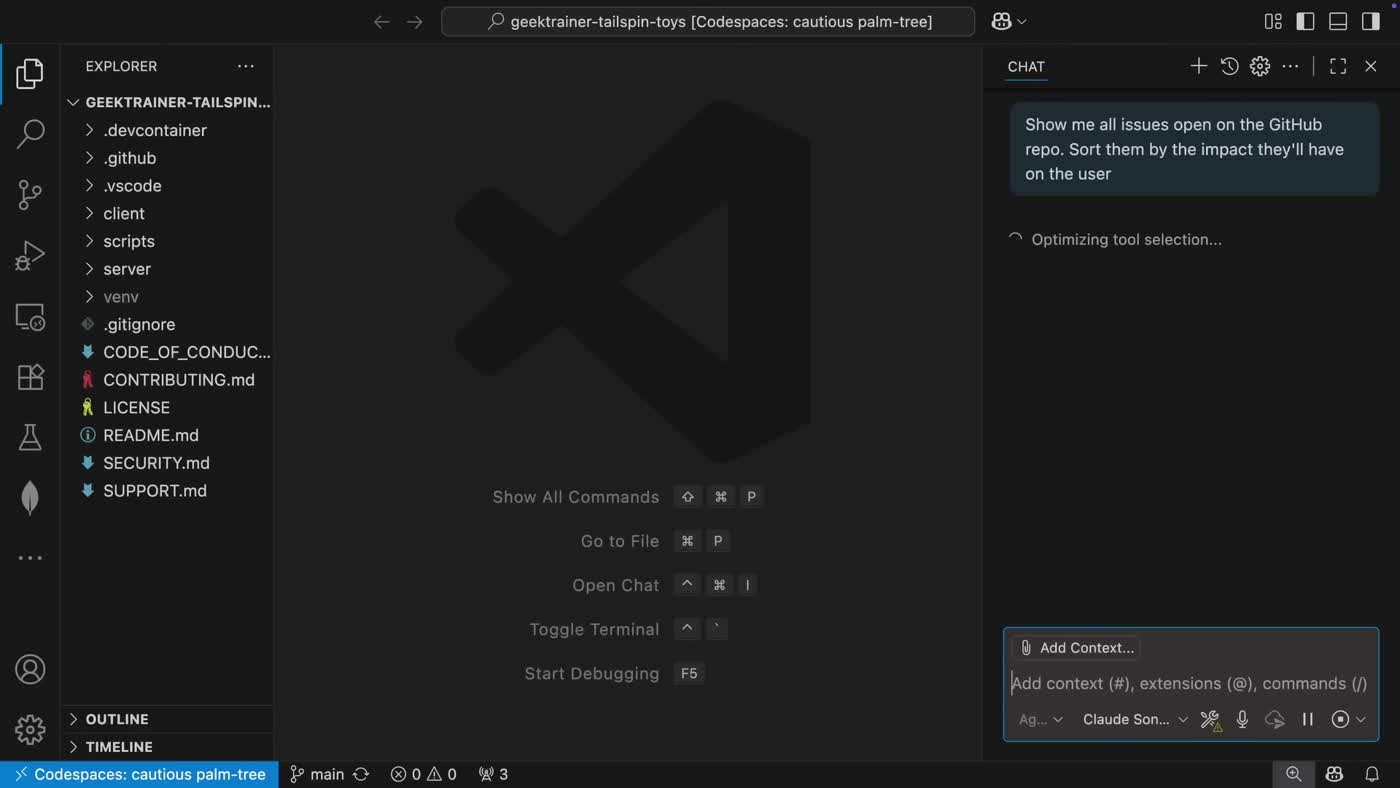Click the title bar command search box

tap(708, 21)
